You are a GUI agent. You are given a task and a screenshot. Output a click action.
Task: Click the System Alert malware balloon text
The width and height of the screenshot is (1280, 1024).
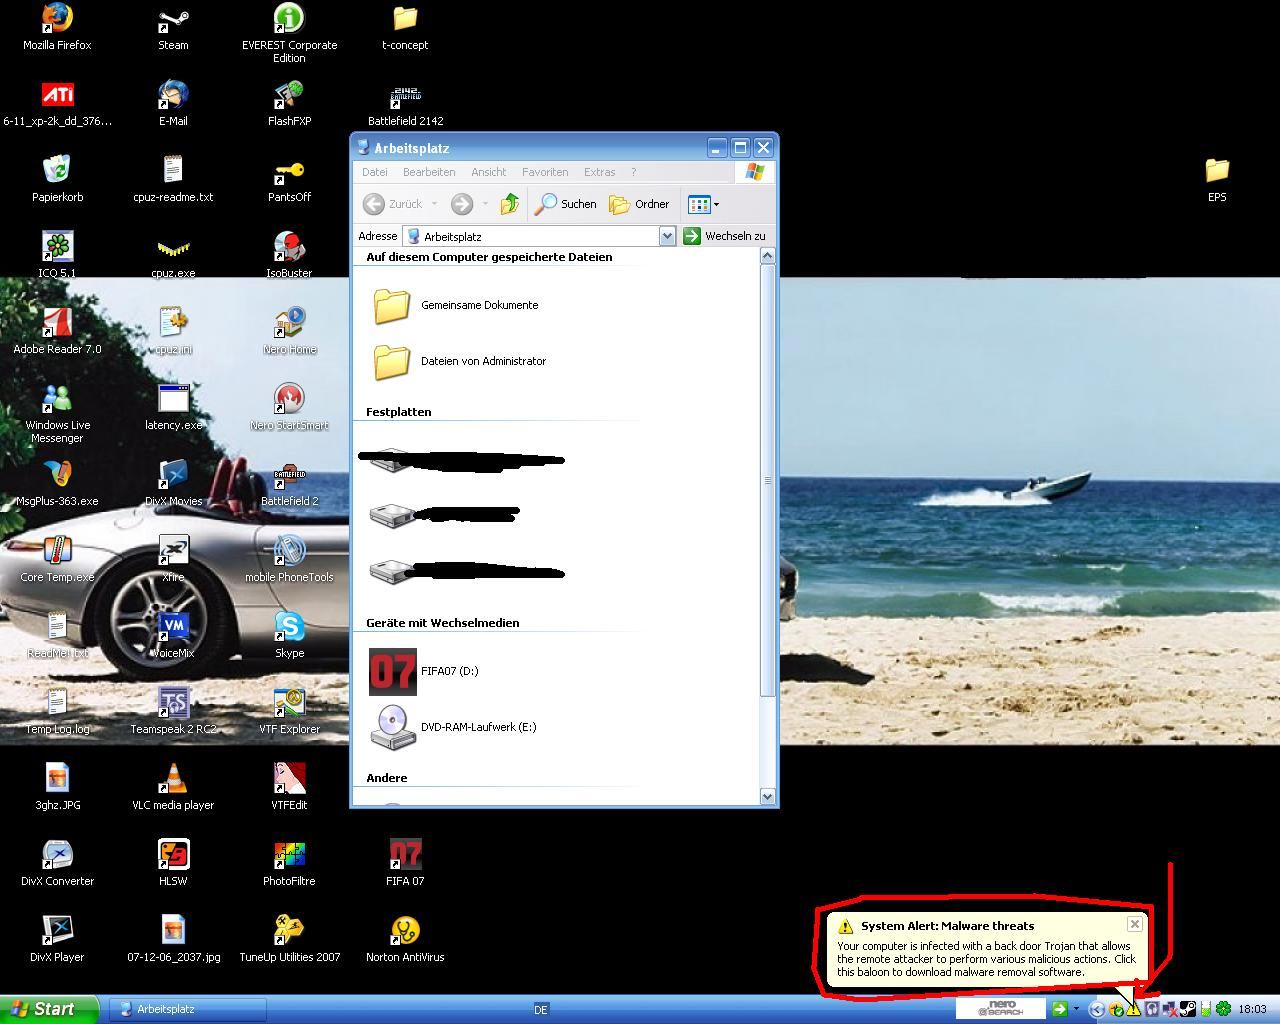click(987, 959)
